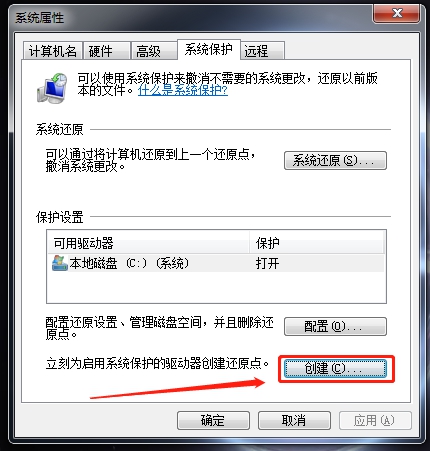Click the 打开 protection status cell

coord(267,263)
